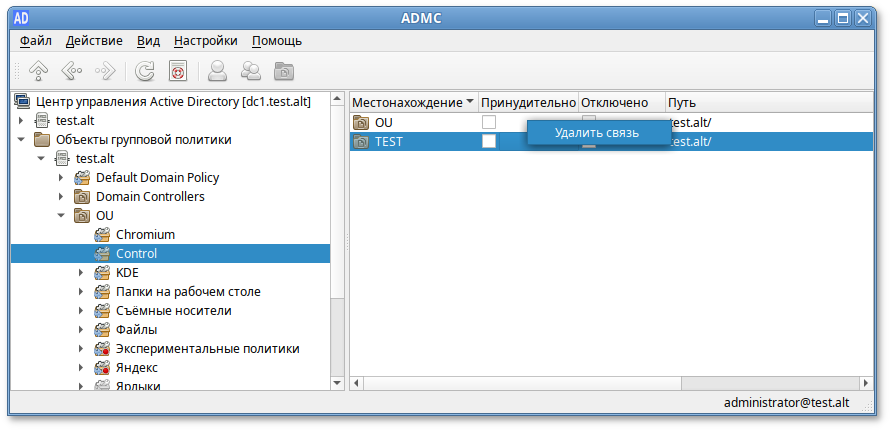Click the Control policy icon in tree
The width and height of the screenshot is (890, 430).
[x=102, y=254]
